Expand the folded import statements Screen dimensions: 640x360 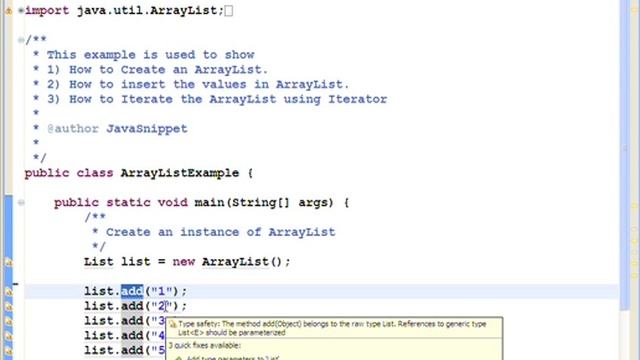[20, 11]
